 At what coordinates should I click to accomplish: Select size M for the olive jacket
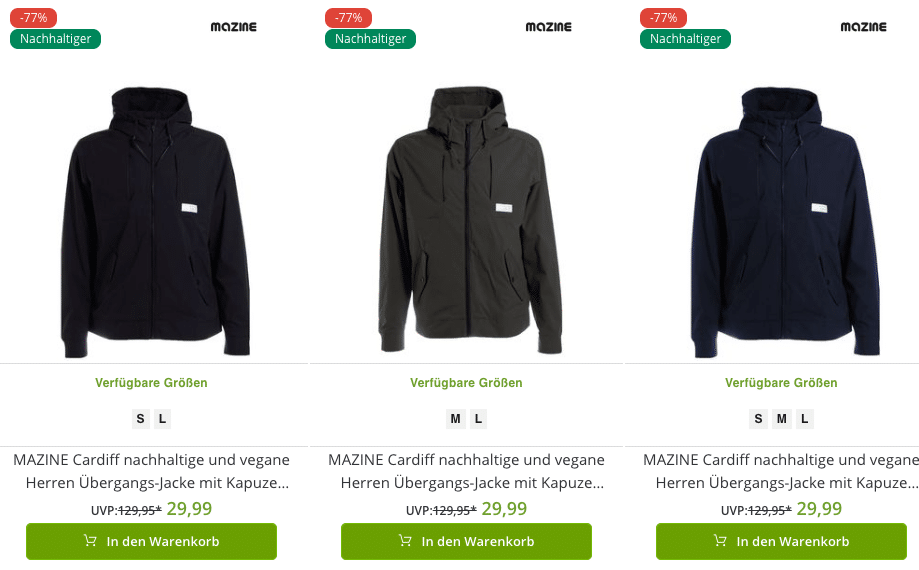pos(455,419)
